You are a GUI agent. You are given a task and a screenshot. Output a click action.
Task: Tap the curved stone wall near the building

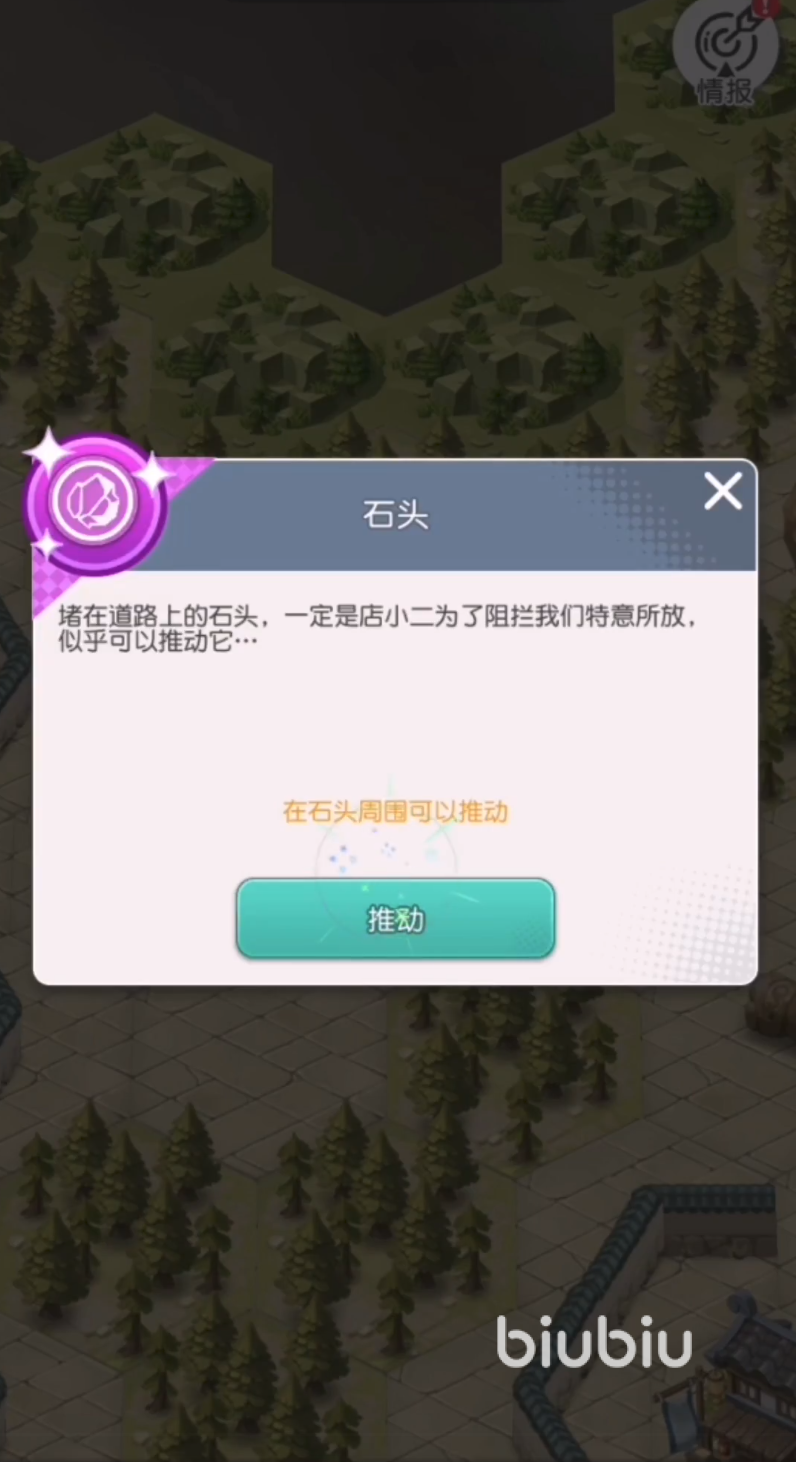[x=600, y=1290]
